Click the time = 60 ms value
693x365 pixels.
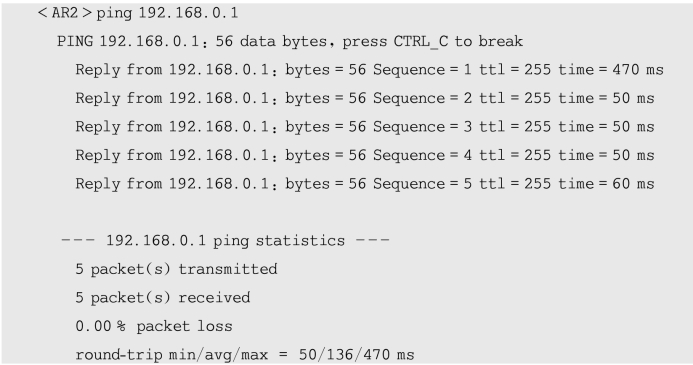click(607, 184)
